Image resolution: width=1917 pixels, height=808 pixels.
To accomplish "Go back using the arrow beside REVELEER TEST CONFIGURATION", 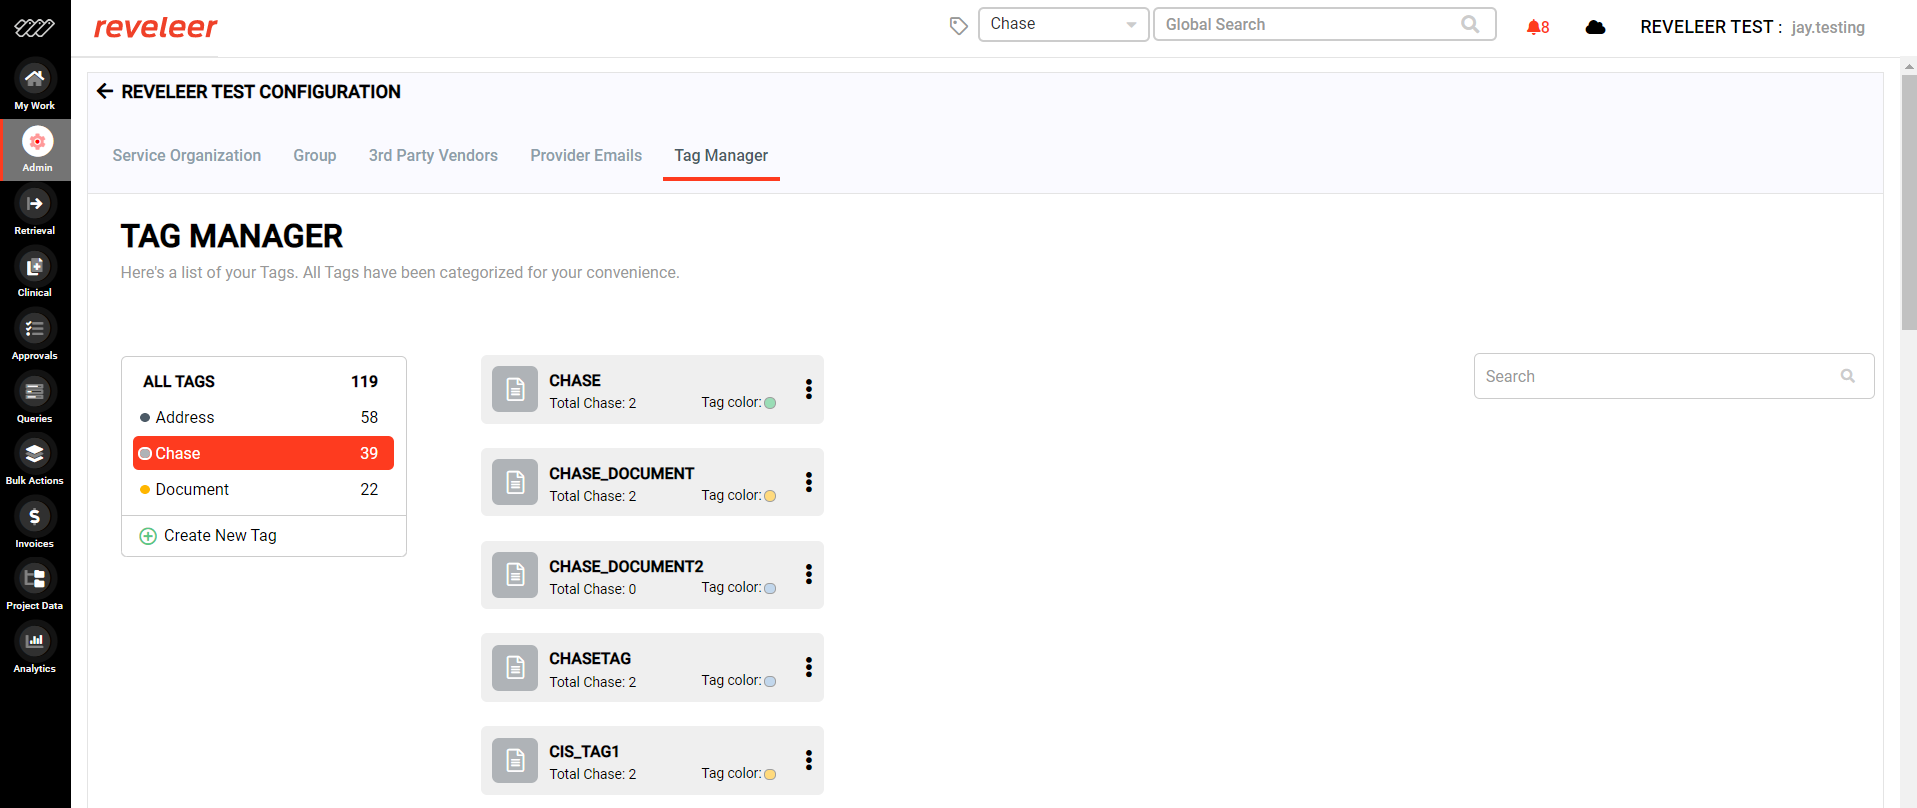I will (x=105, y=91).
